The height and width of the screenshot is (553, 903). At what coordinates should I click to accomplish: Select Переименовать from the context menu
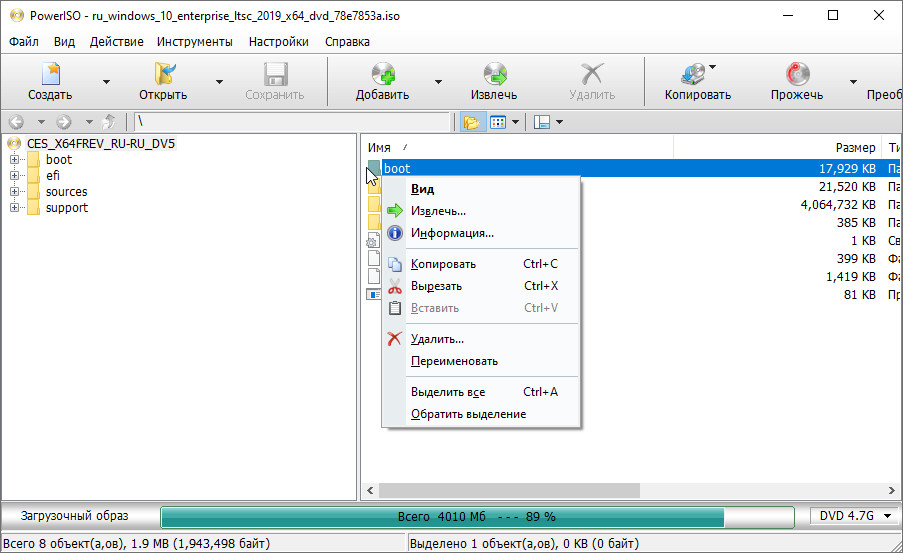pos(454,361)
